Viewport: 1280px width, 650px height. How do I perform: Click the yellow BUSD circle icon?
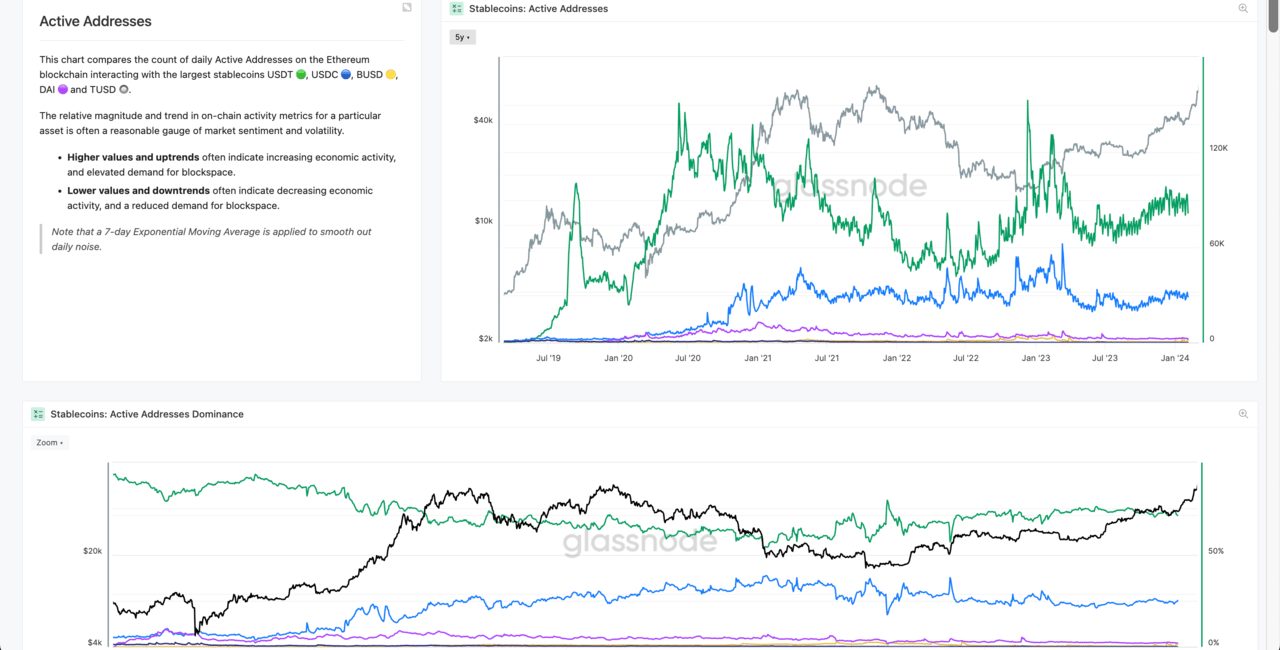[391, 75]
